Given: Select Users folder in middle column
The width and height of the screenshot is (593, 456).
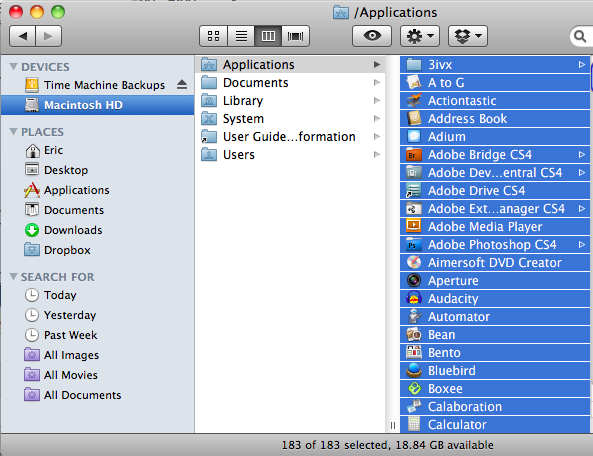Looking at the screenshot, I should [290, 155].
